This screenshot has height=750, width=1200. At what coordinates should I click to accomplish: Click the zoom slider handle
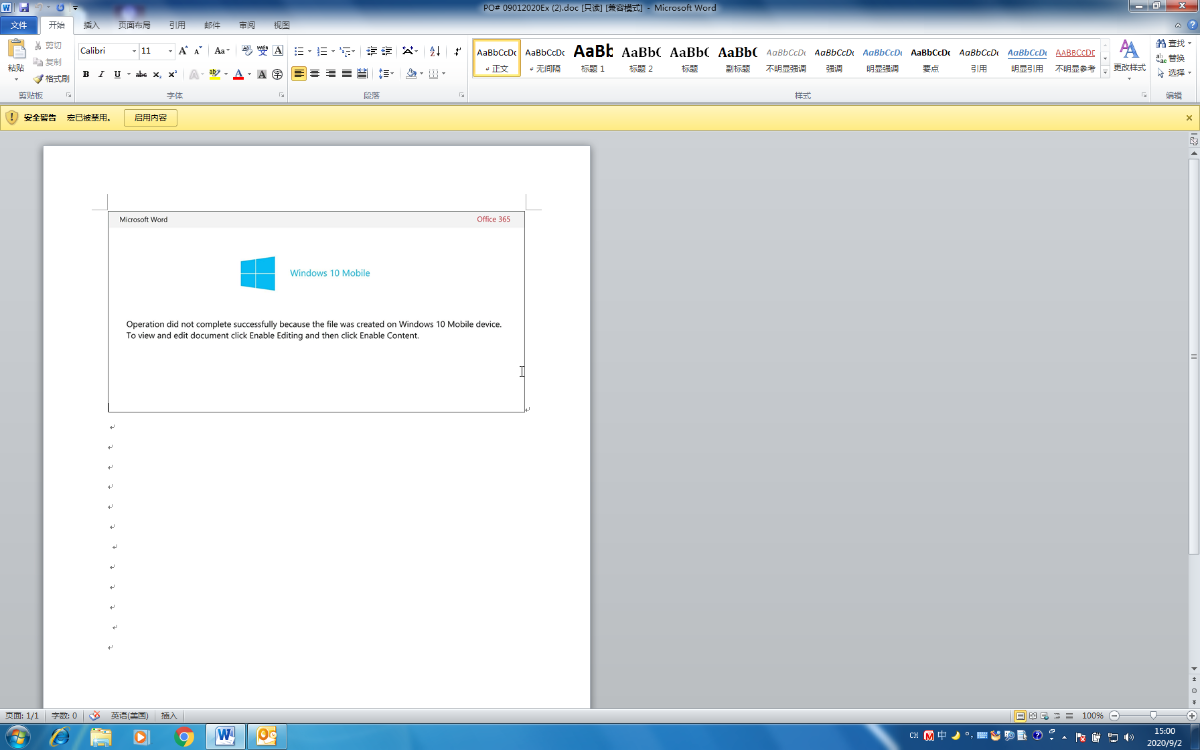pos(1153,716)
